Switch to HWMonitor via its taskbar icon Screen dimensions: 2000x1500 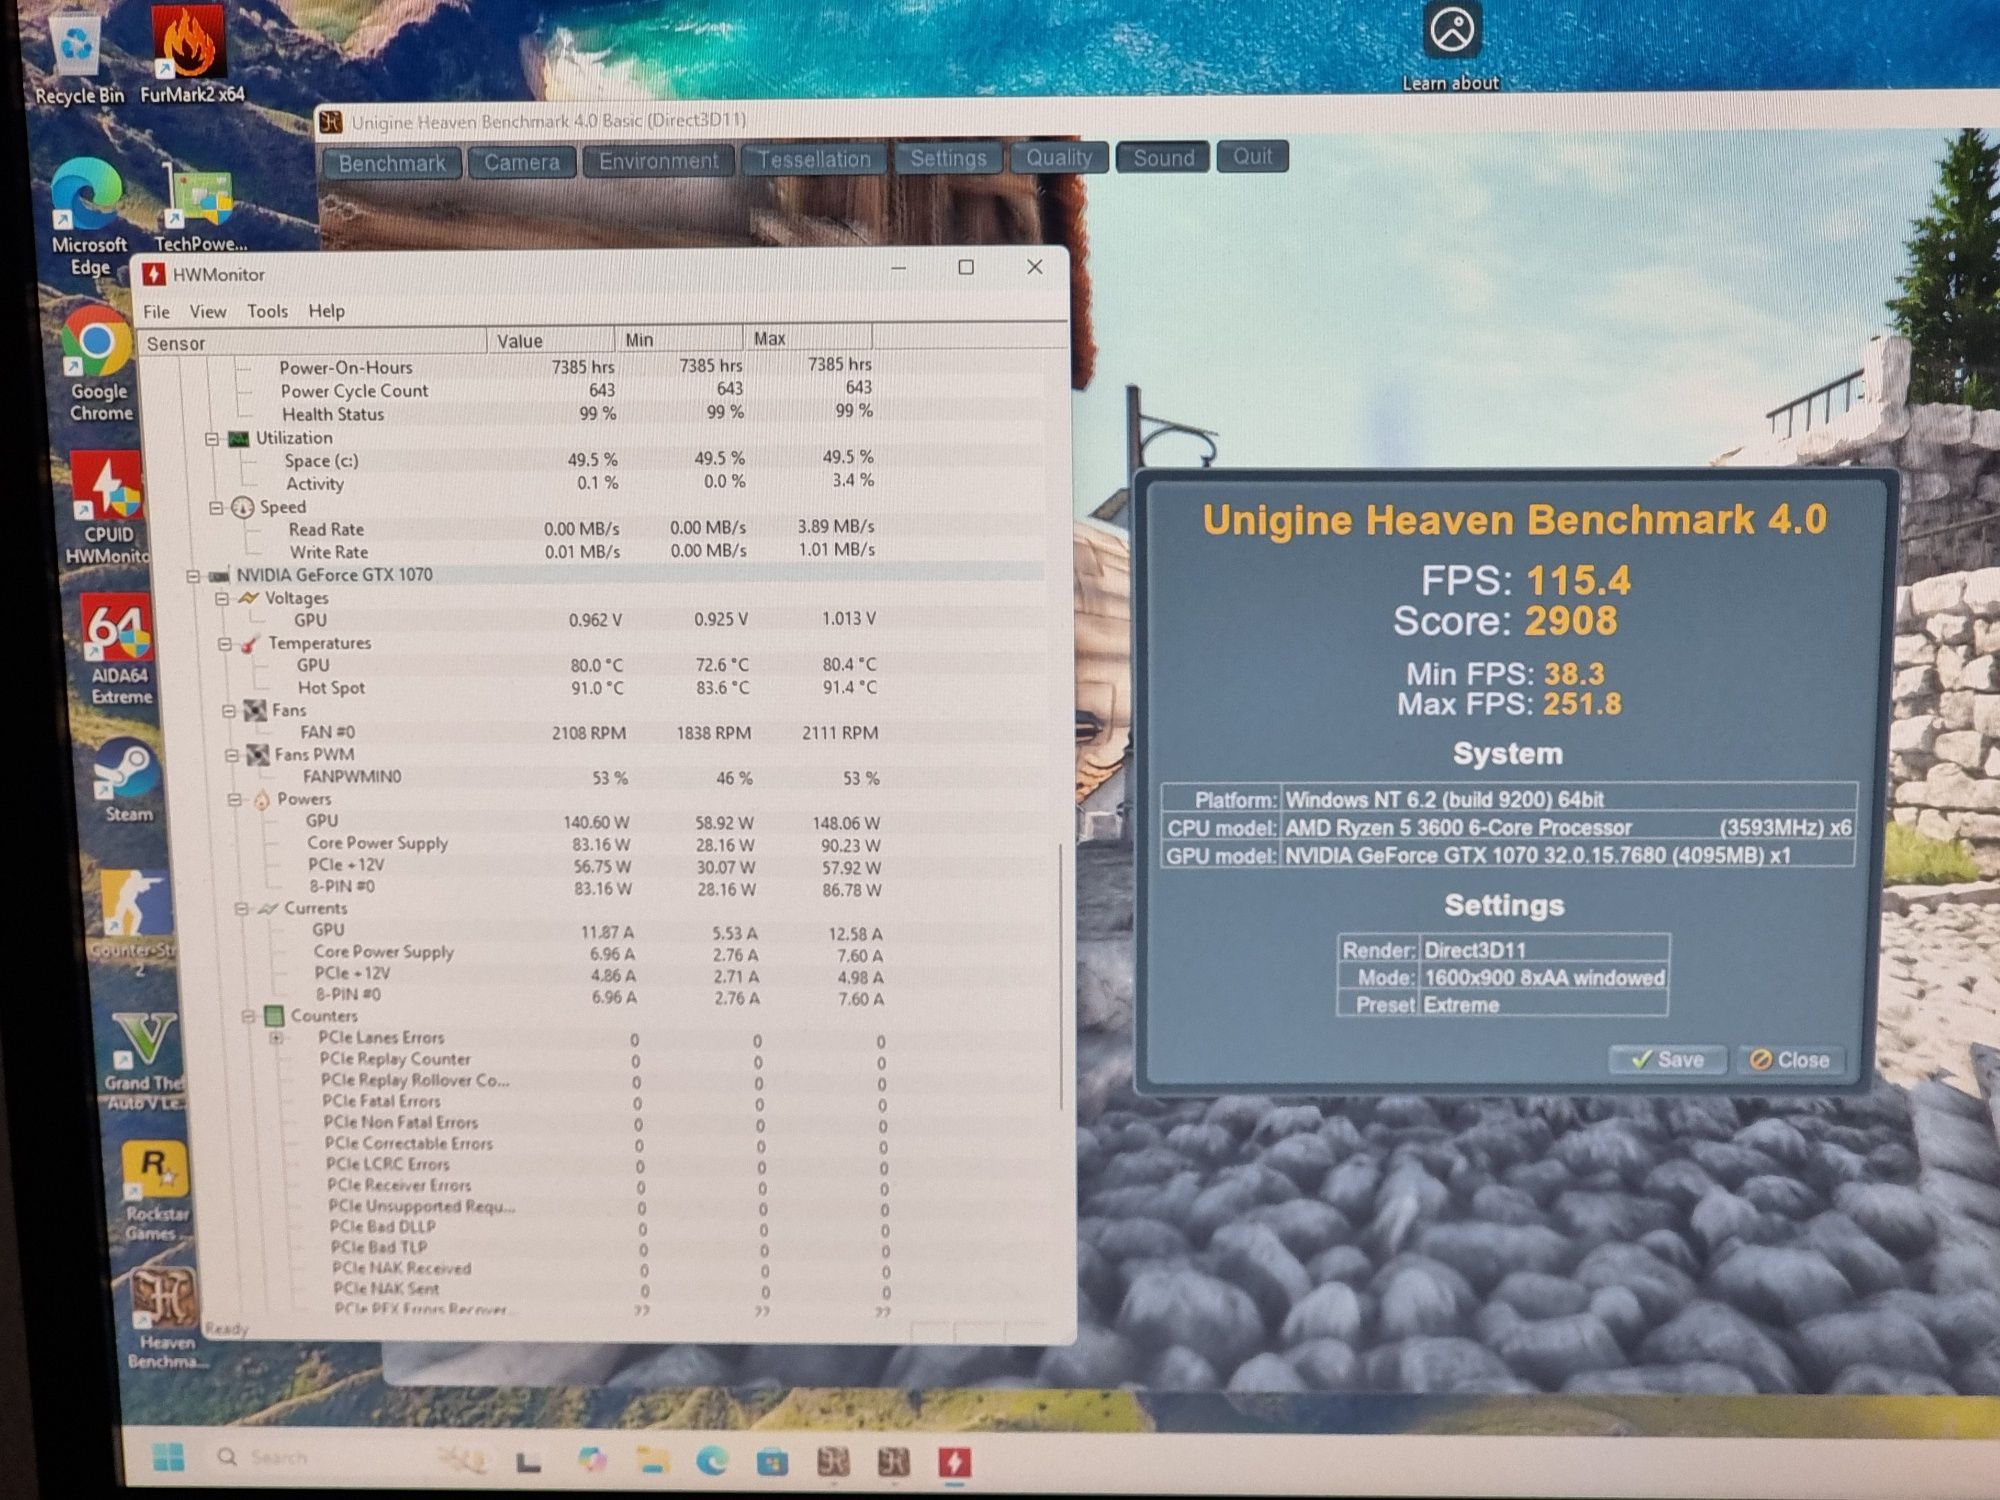pyautogui.click(x=954, y=1462)
